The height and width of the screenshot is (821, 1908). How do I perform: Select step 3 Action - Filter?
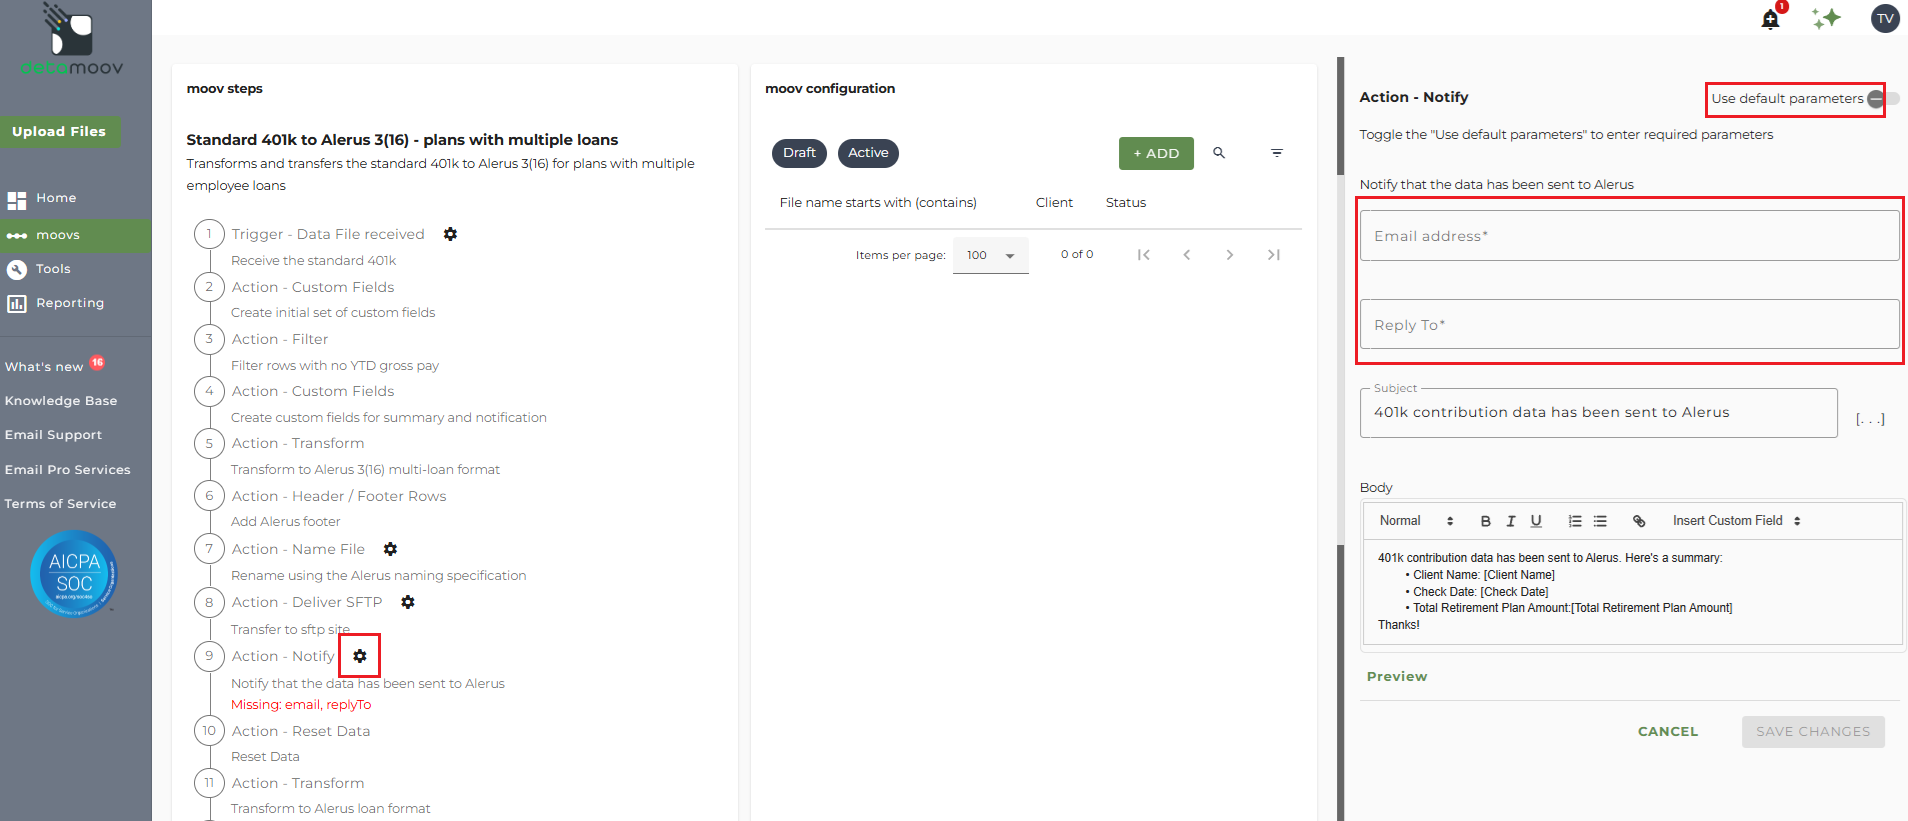[x=280, y=339]
